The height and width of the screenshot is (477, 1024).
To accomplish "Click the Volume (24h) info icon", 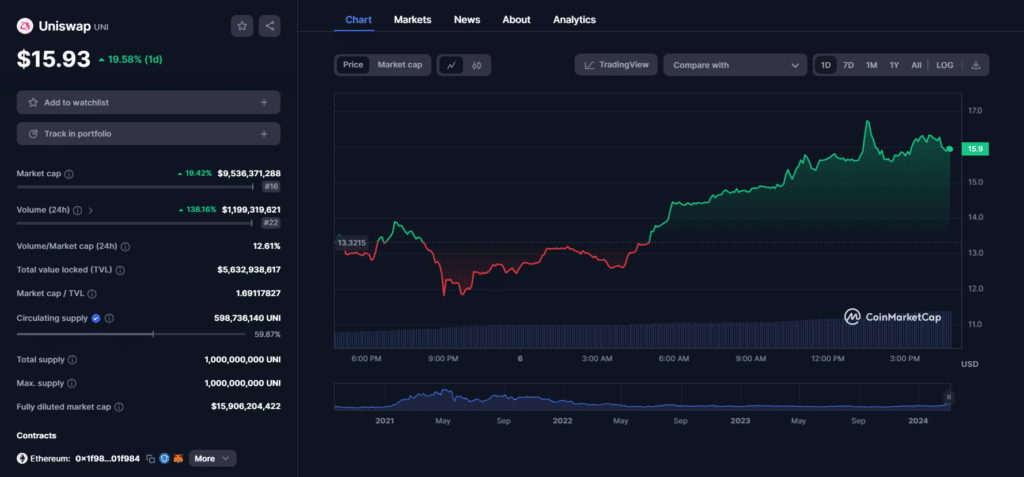I will (x=78, y=210).
